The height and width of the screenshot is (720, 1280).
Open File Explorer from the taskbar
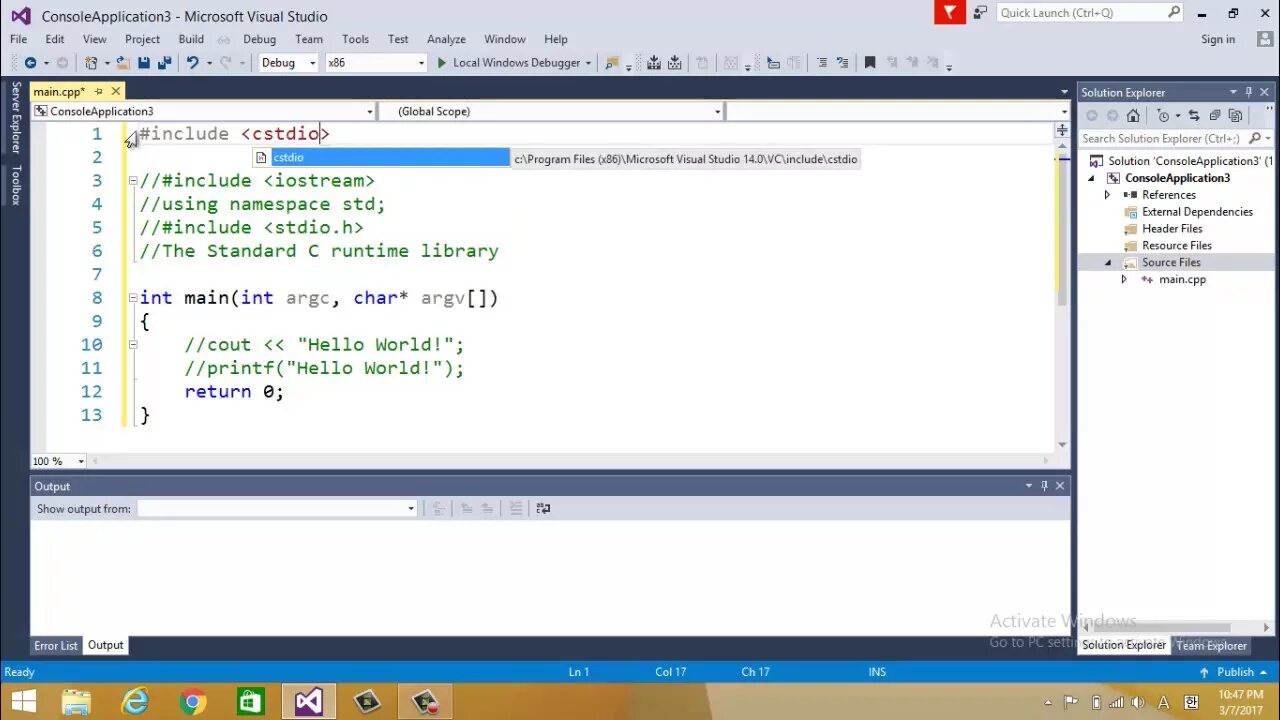[x=77, y=702]
